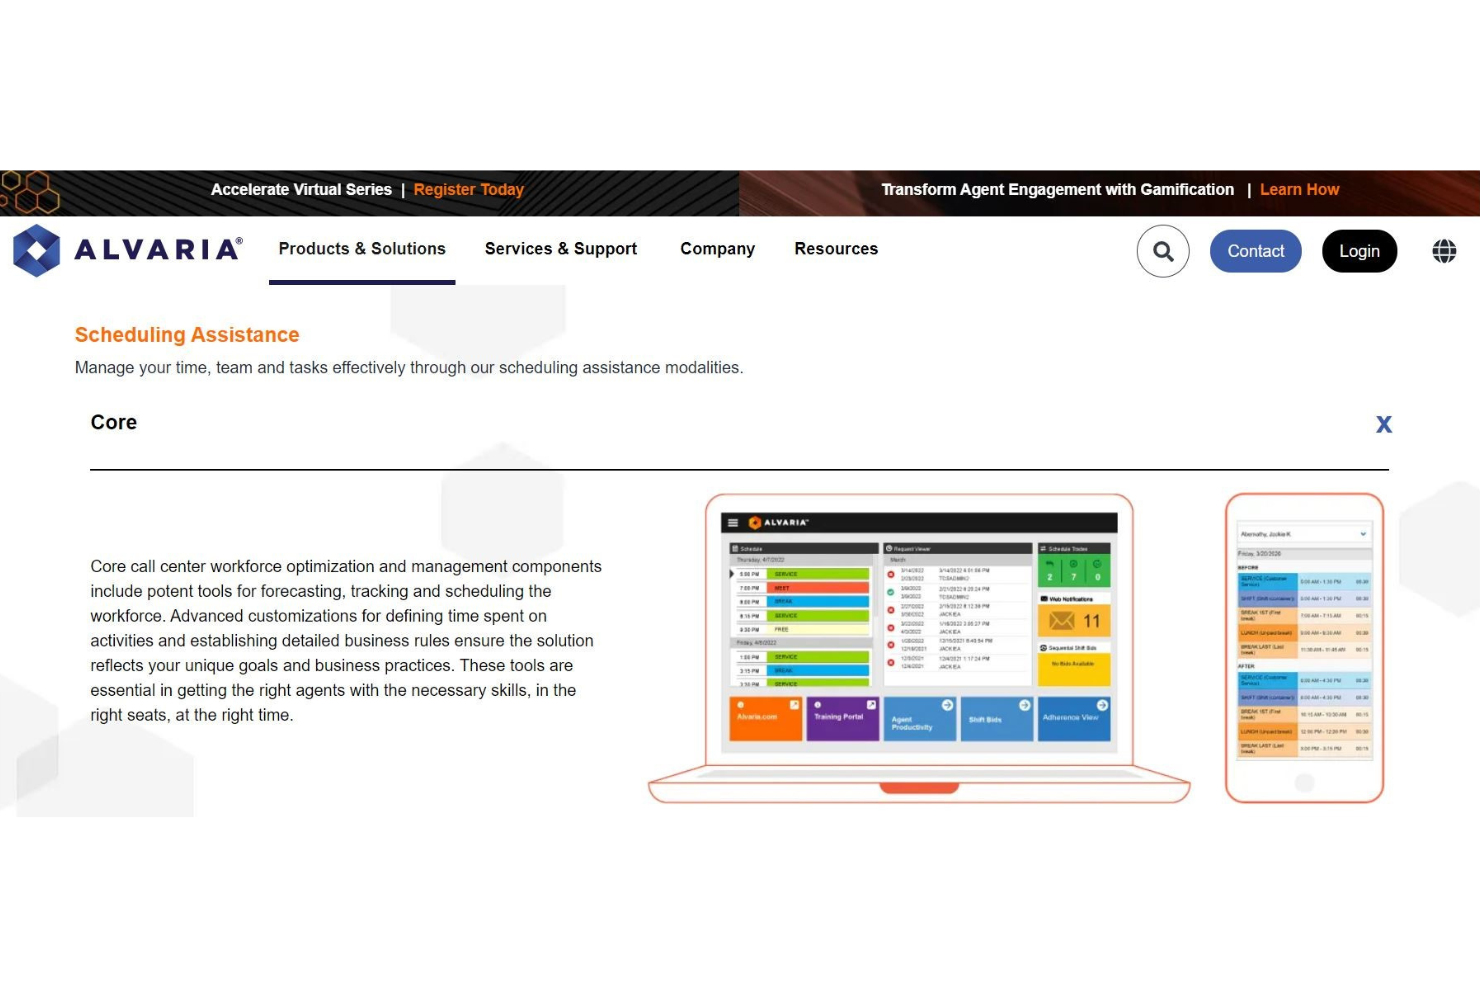
Task: Open the hamburger menu on the dashboard mockup
Action: [x=732, y=523]
